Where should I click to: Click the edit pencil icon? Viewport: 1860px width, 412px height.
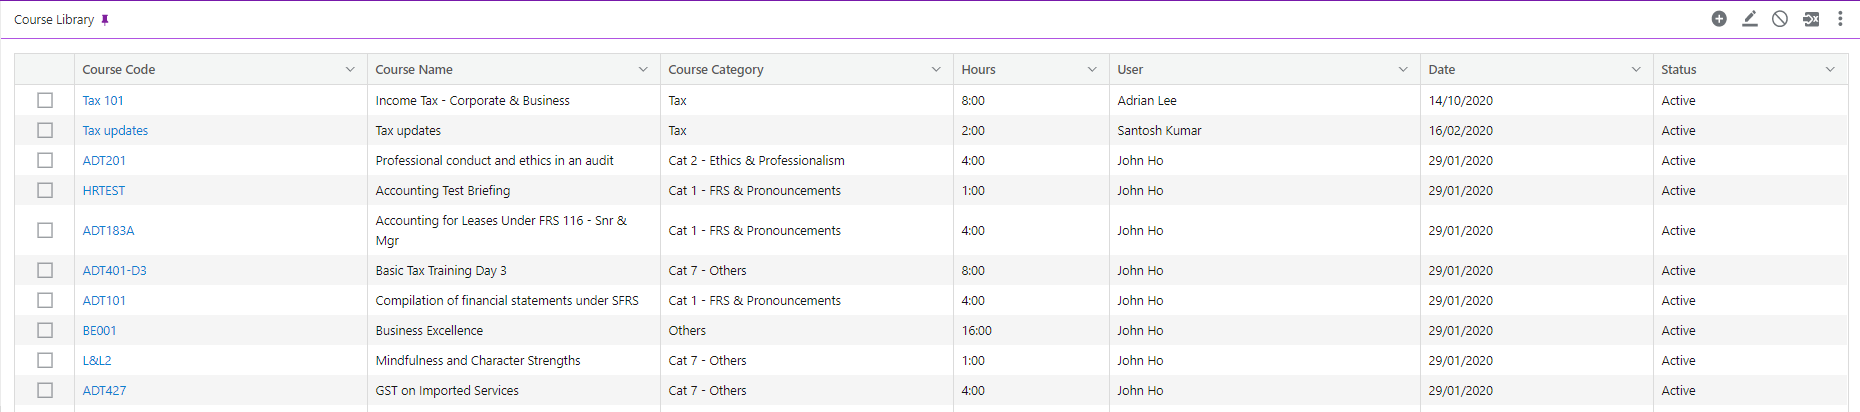coord(1749,19)
